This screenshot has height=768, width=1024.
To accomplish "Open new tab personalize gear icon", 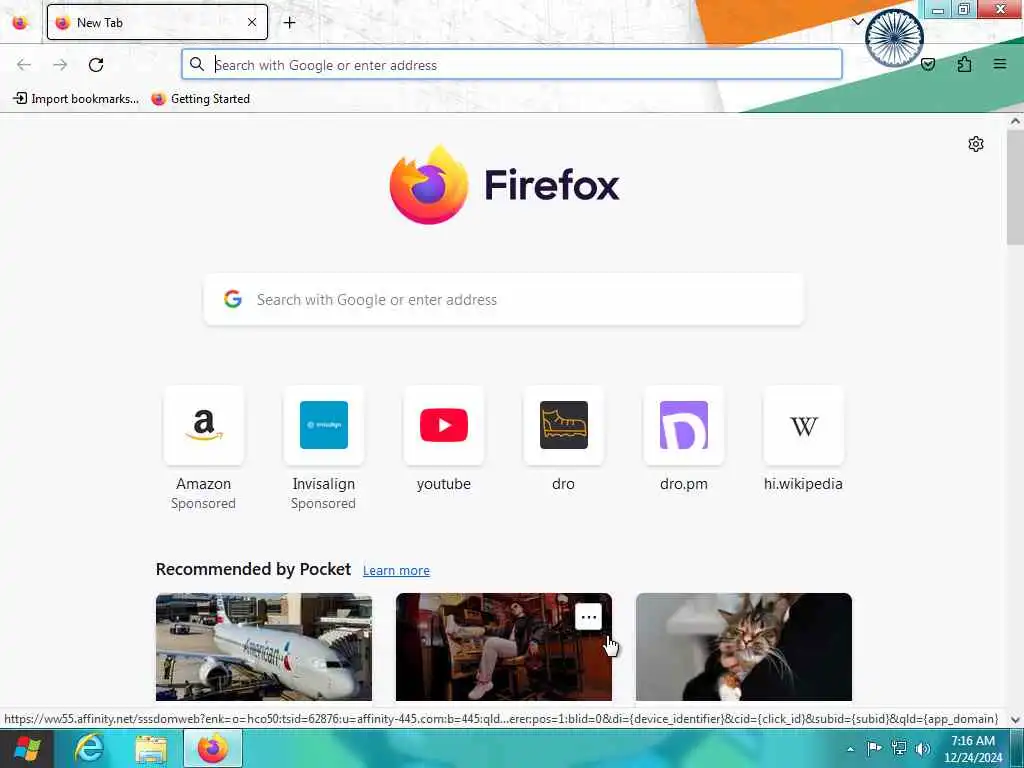I will click(976, 144).
